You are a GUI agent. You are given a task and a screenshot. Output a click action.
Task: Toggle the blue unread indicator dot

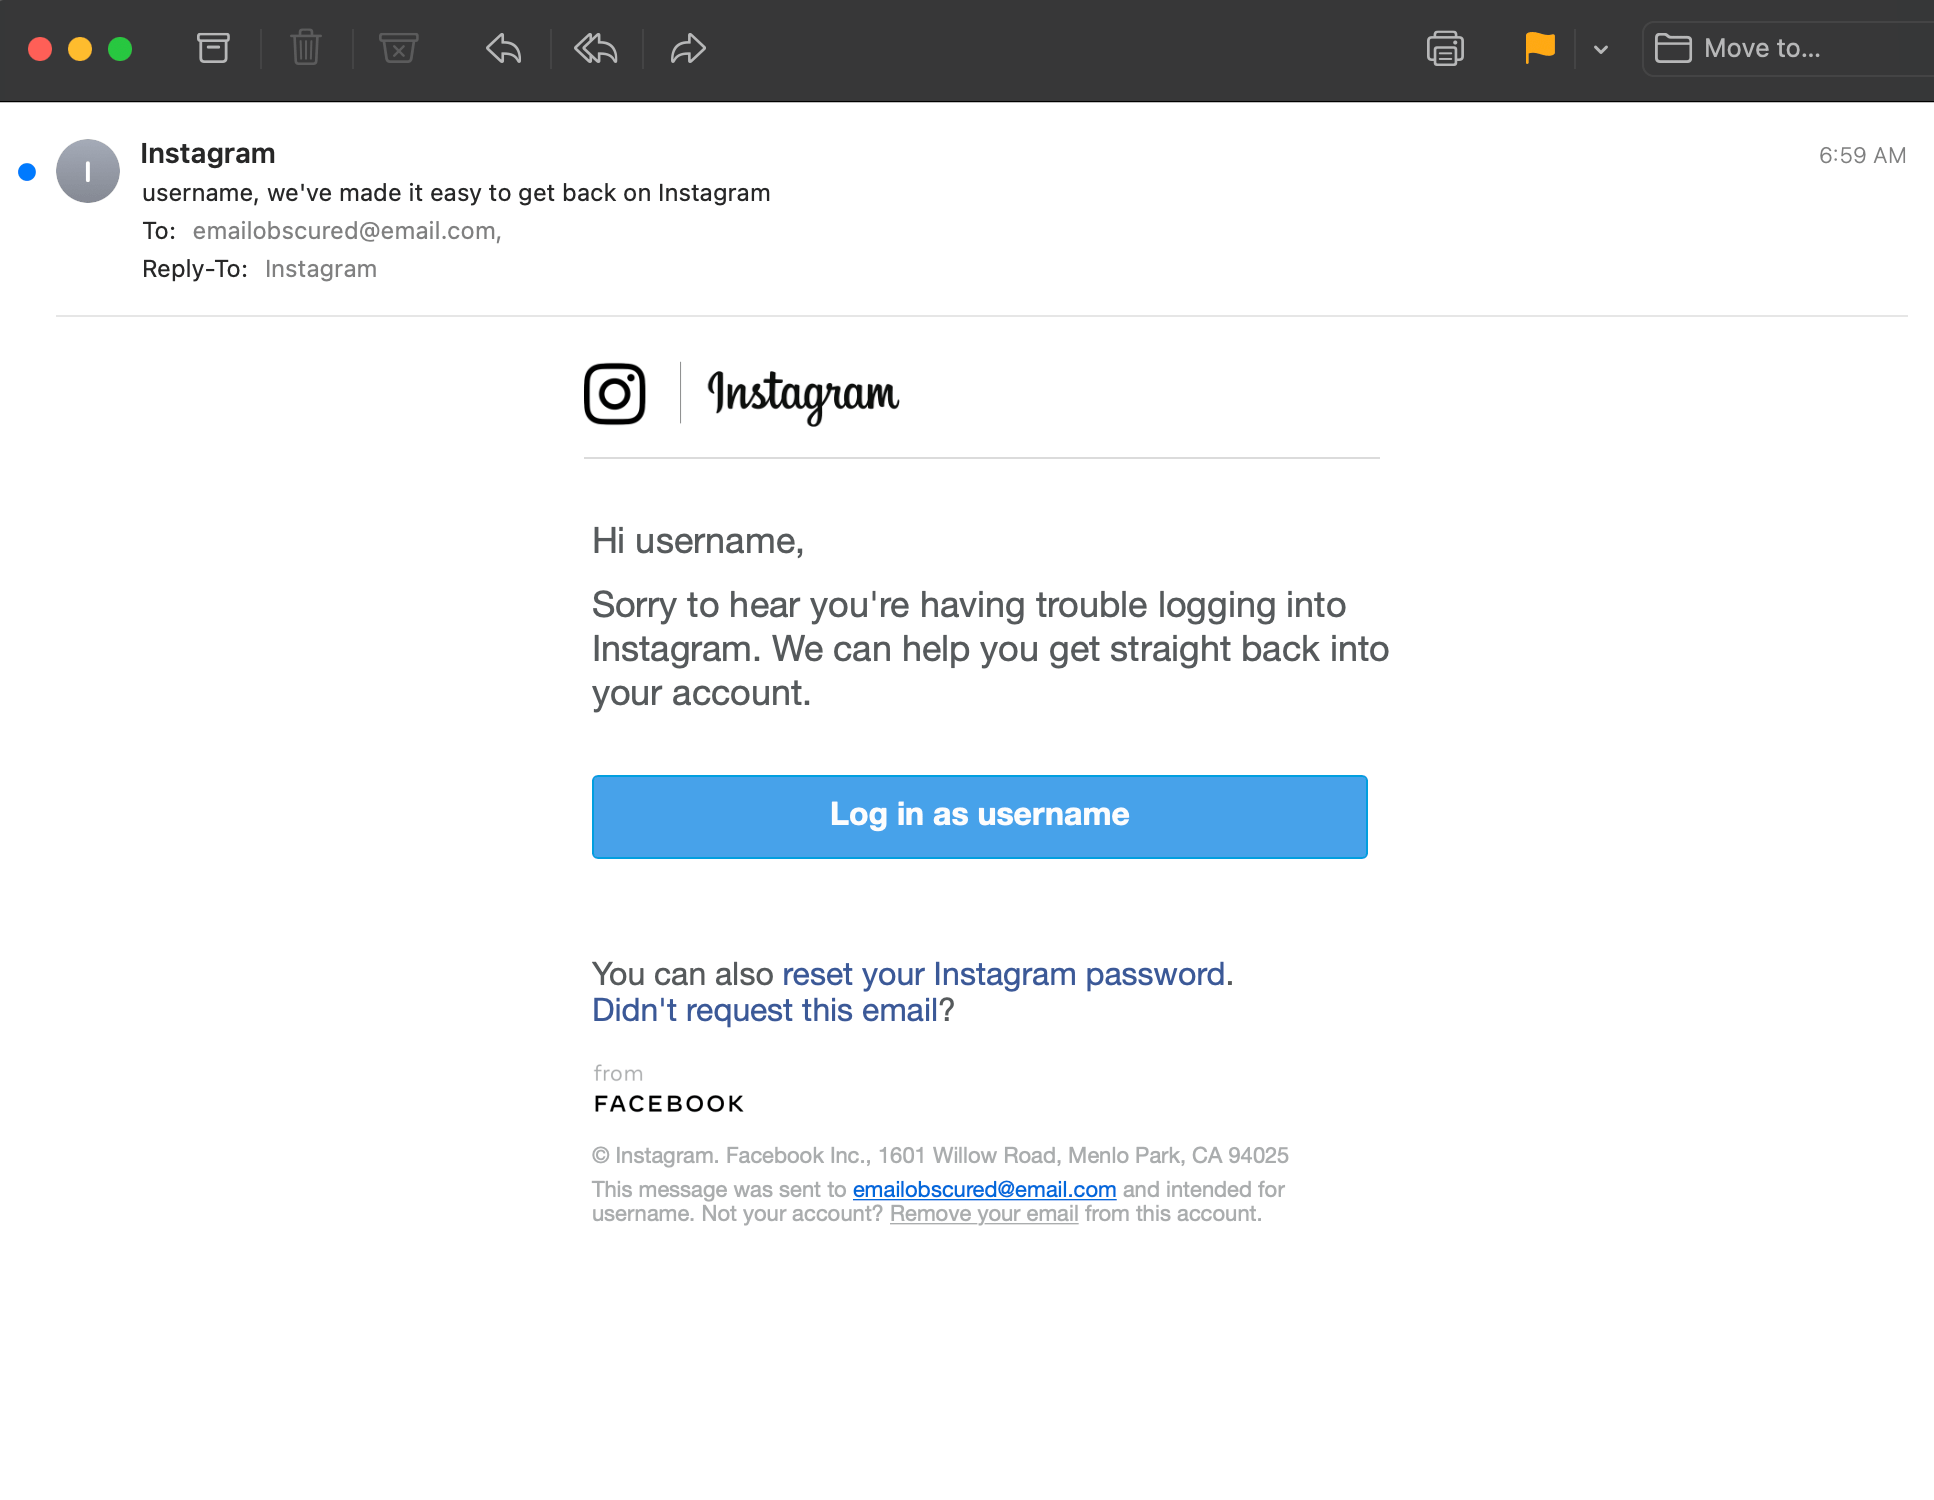(x=27, y=172)
